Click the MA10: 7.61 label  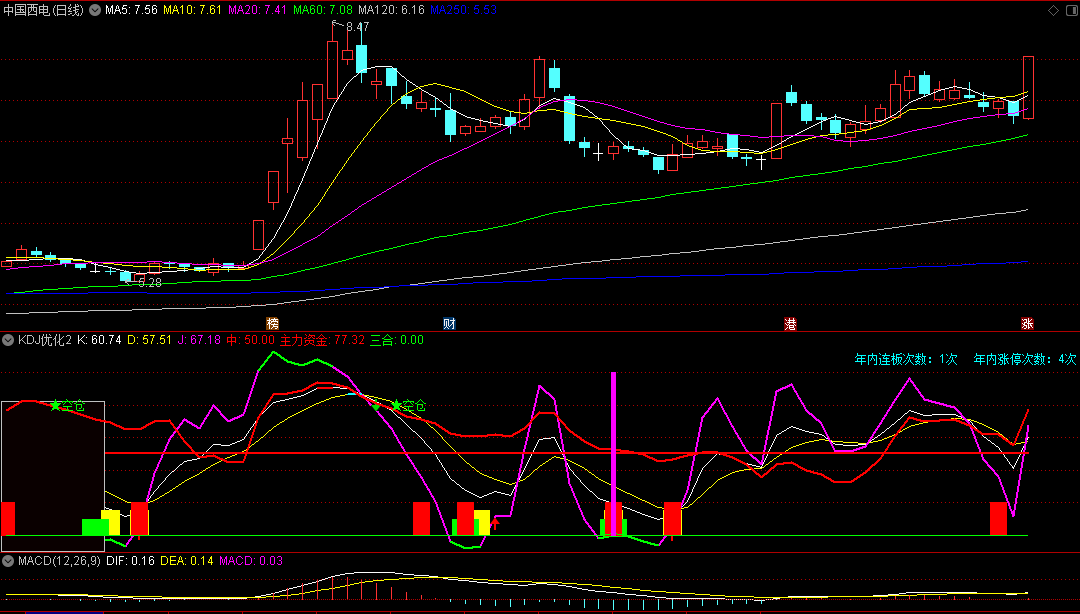click(x=192, y=10)
